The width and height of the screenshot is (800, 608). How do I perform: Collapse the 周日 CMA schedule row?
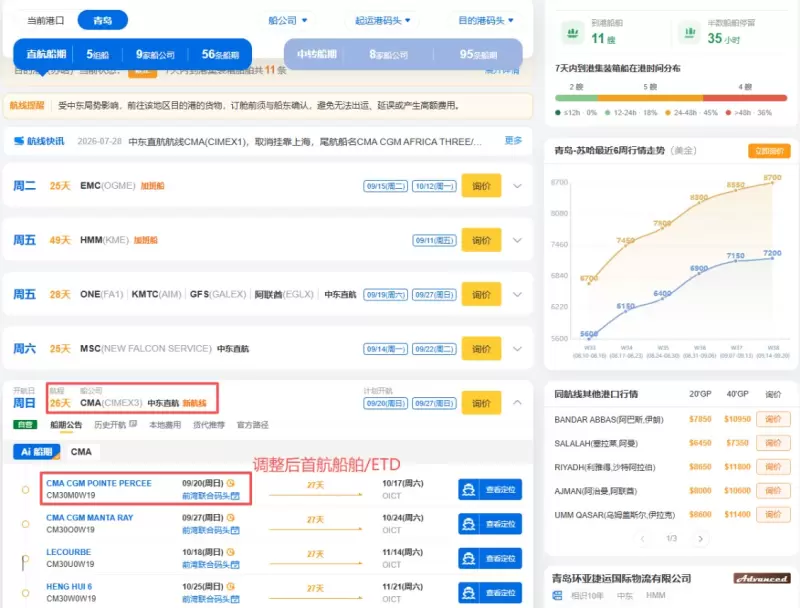pyautogui.click(x=517, y=403)
